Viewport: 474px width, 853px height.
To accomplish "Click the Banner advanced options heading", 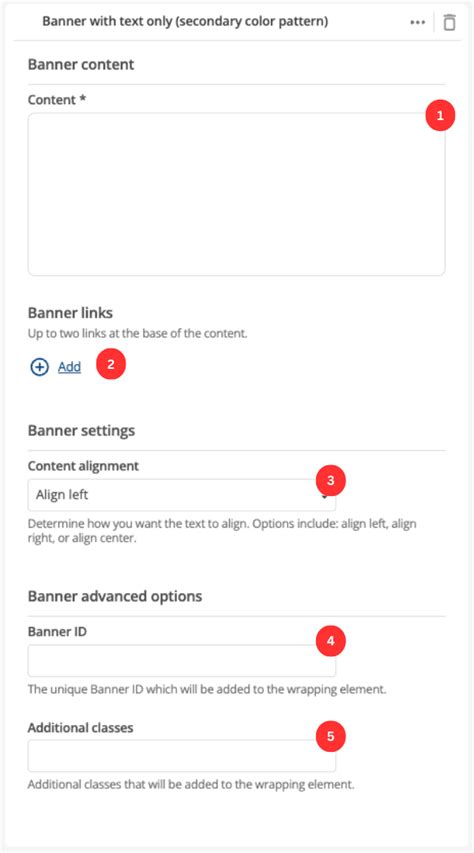I will [115, 596].
